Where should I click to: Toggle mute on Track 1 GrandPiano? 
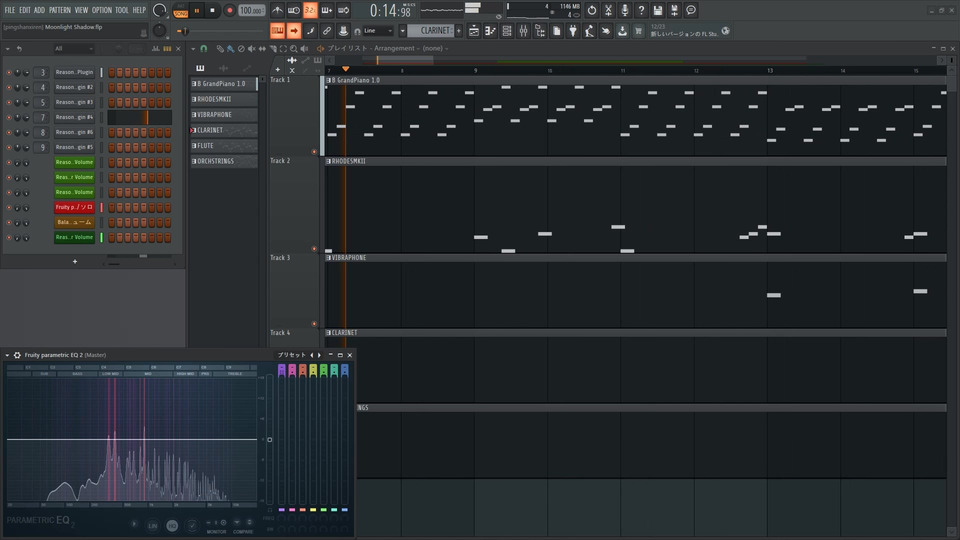click(314, 152)
